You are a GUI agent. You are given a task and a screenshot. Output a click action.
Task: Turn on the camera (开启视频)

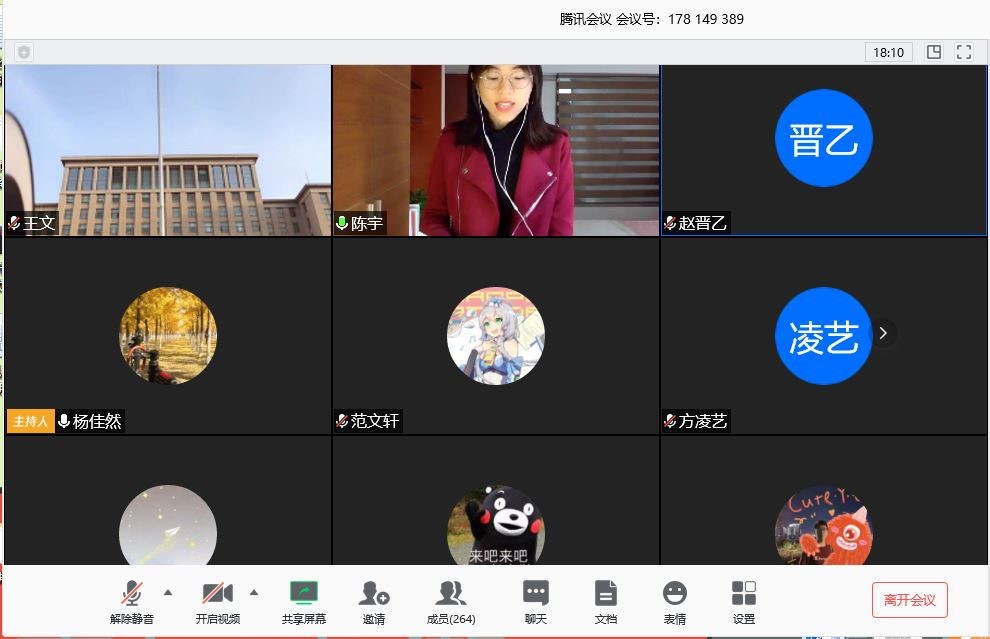pos(217,600)
